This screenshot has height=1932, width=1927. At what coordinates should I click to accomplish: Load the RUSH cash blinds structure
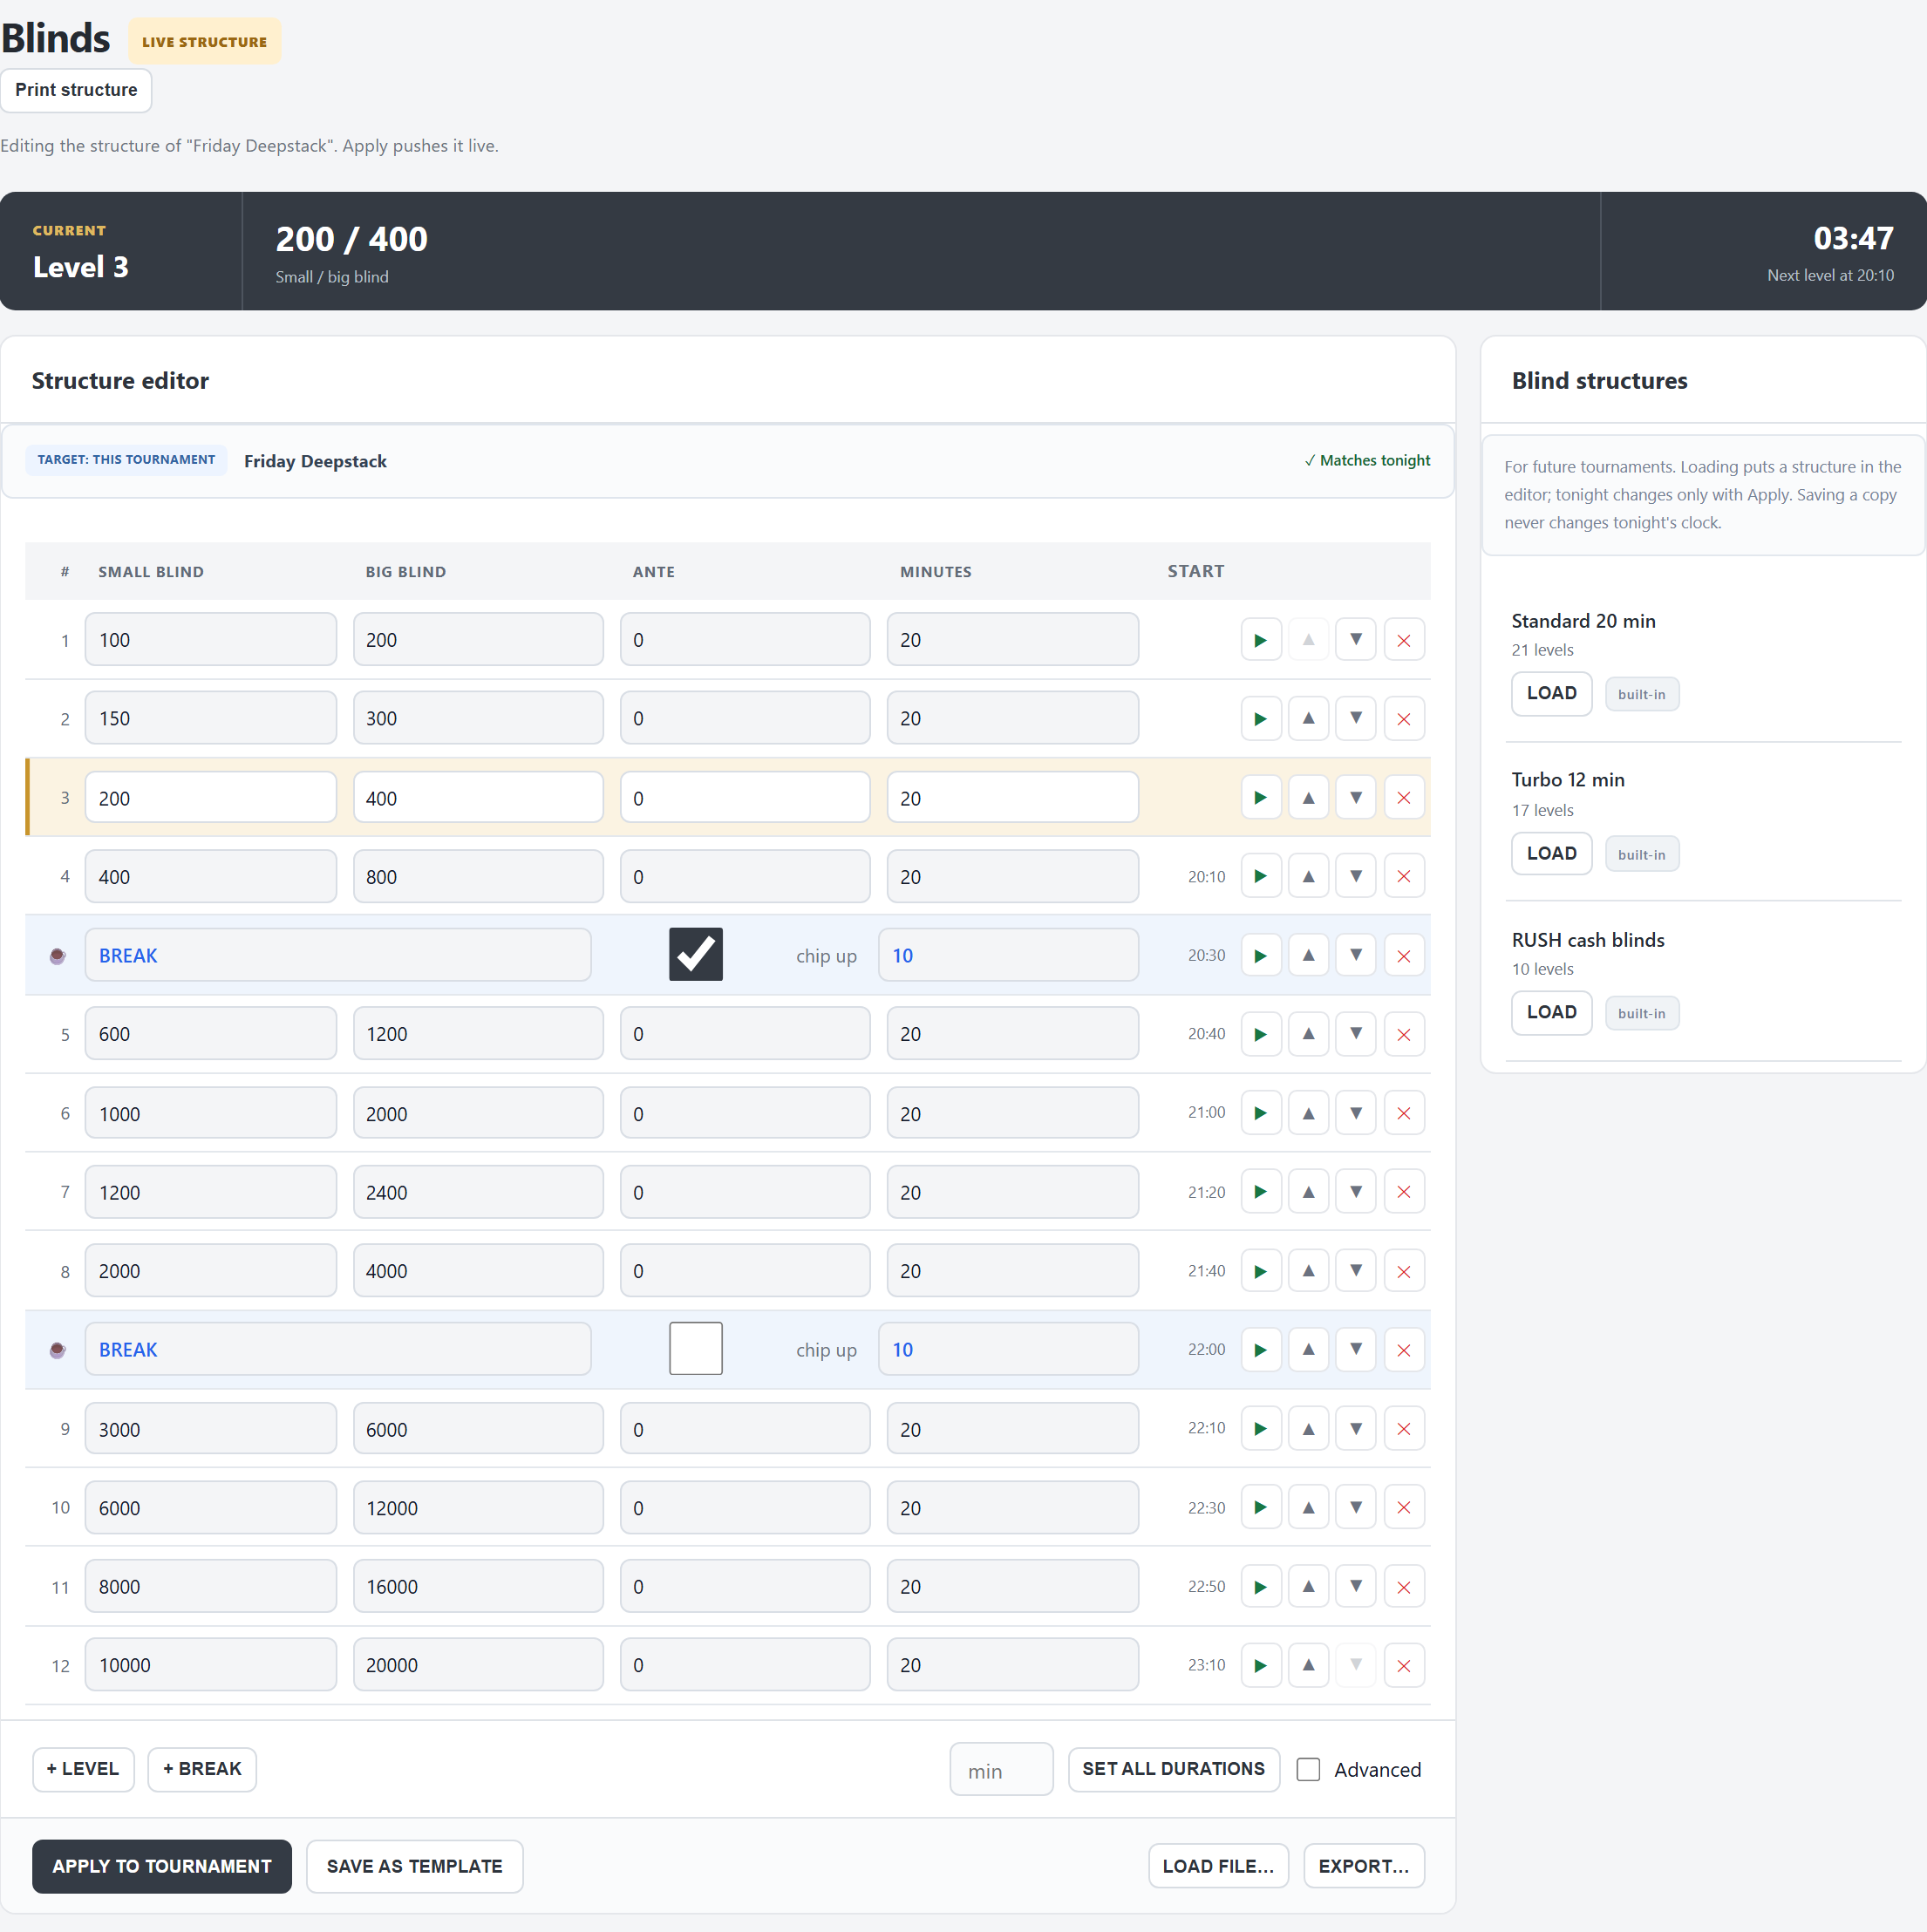pyautogui.click(x=1551, y=1012)
